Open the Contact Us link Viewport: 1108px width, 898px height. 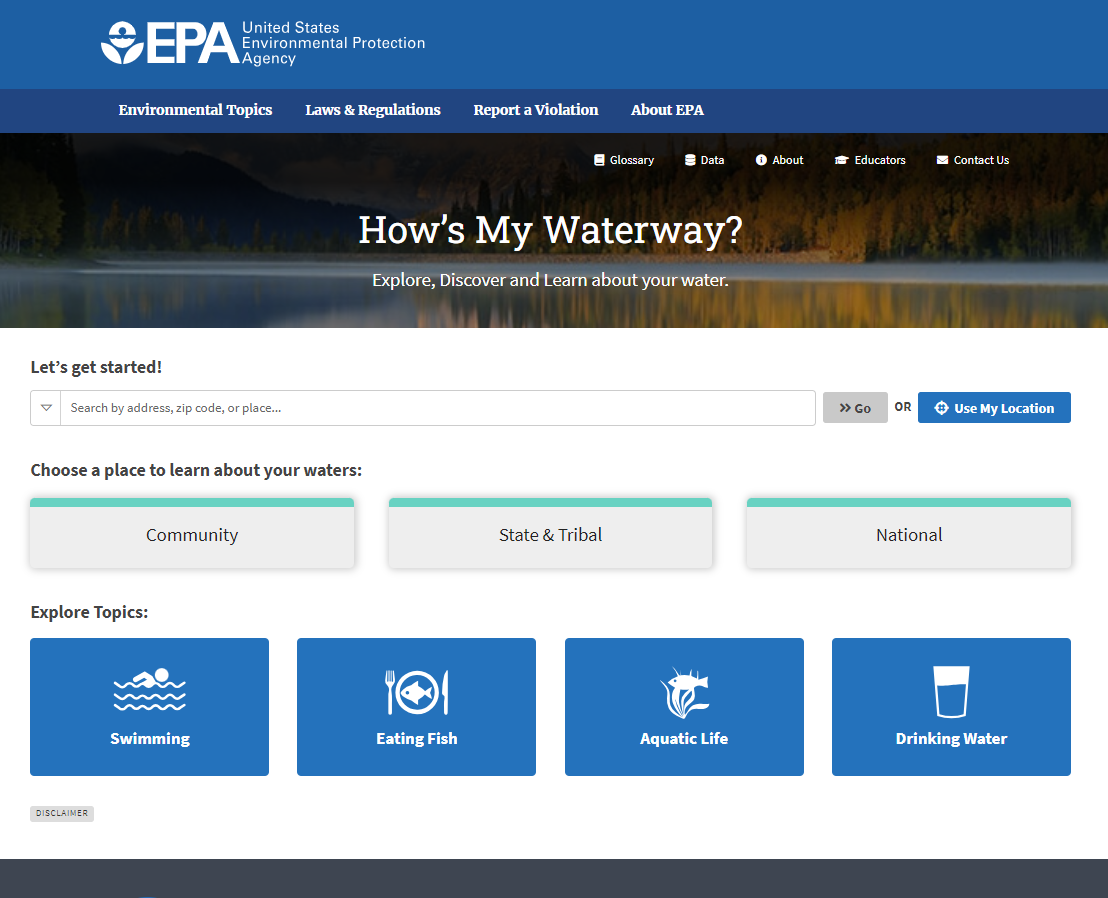(x=973, y=160)
